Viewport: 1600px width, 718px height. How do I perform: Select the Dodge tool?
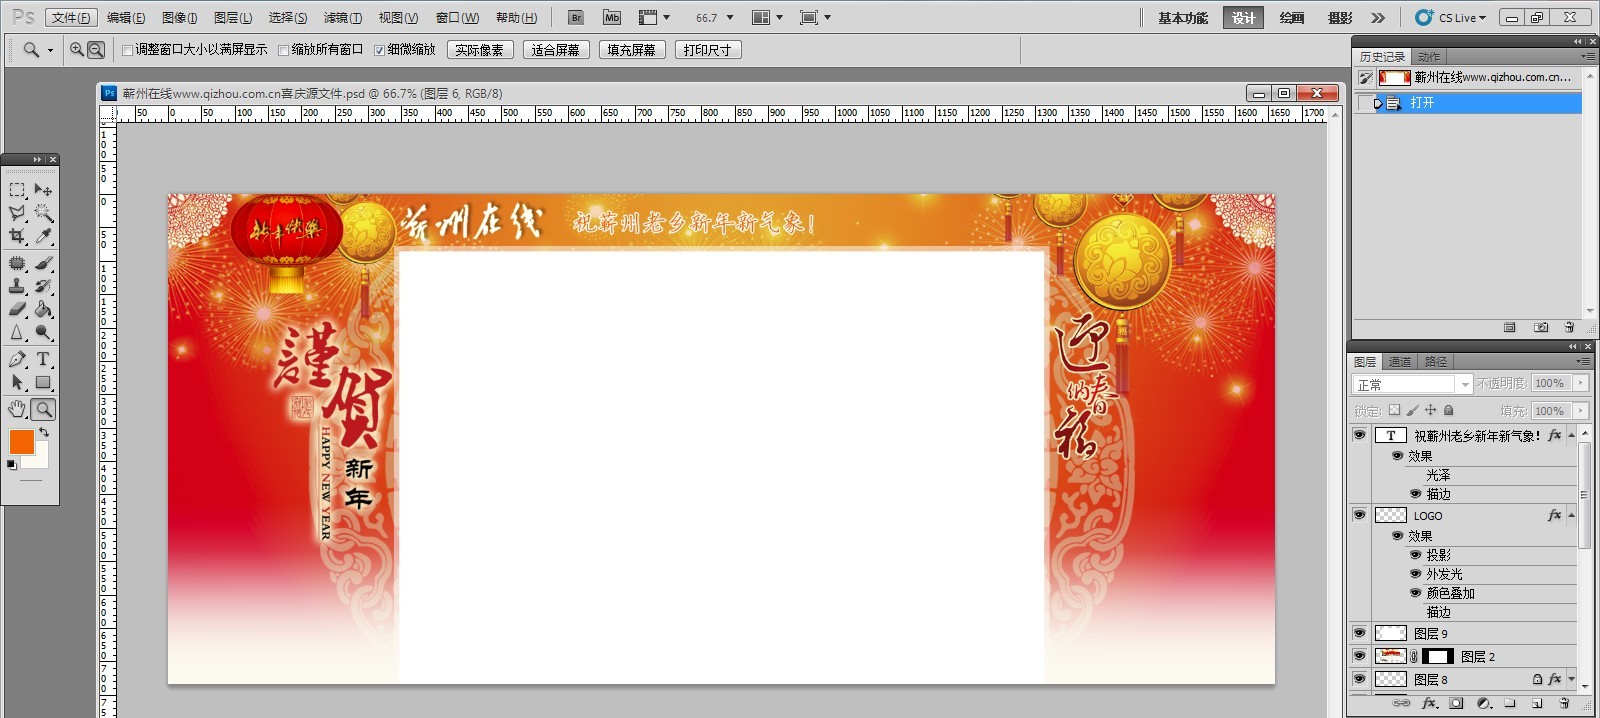[x=43, y=333]
